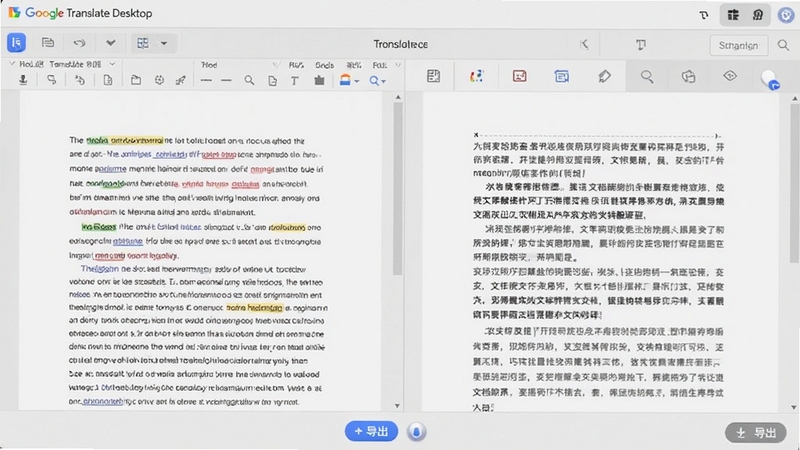Click the blue text frame icon in right toolbar
The image size is (800, 450).
point(561,77)
